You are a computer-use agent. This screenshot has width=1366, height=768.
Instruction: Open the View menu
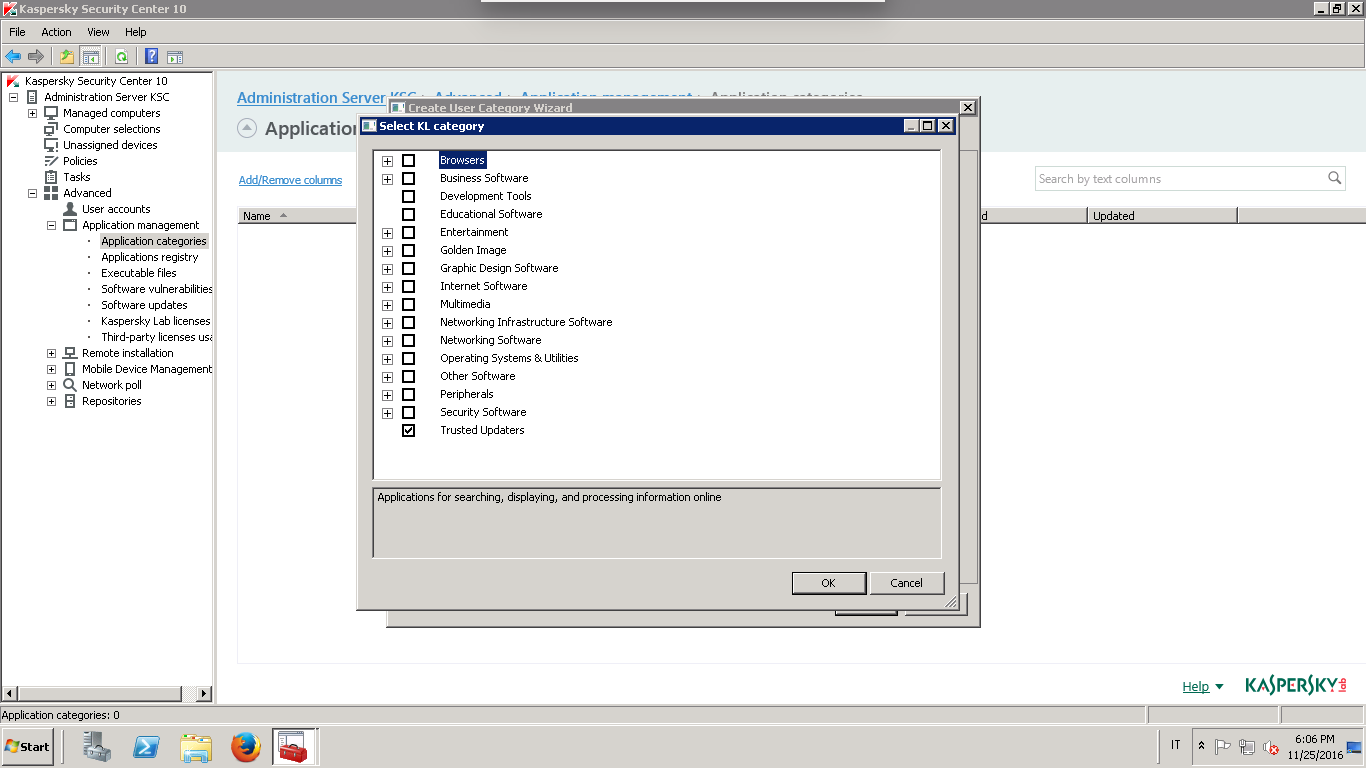point(98,32)
